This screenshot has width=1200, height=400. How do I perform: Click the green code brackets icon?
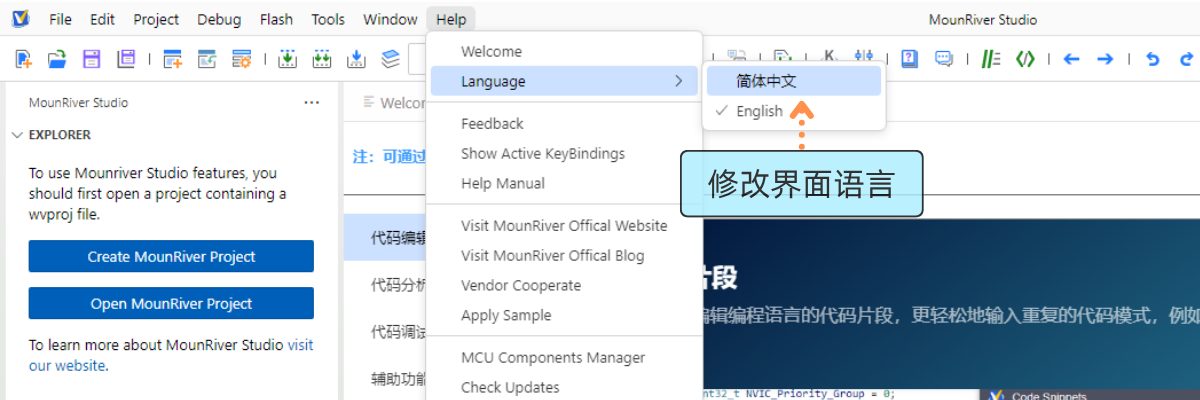pos(1025,59)
